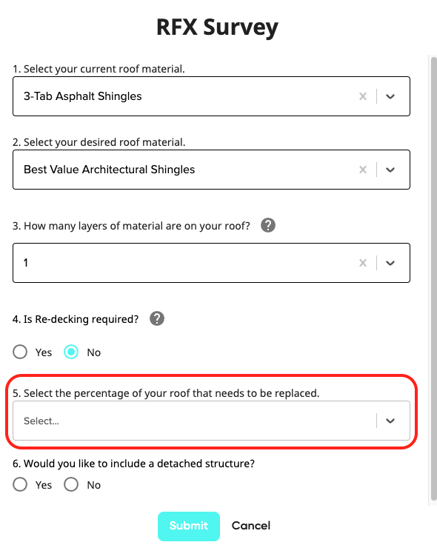Viewport: 437px width, 545px height.
Task: Expand the roof layers count dropdown arrow
Action: (x=390, y=263)
